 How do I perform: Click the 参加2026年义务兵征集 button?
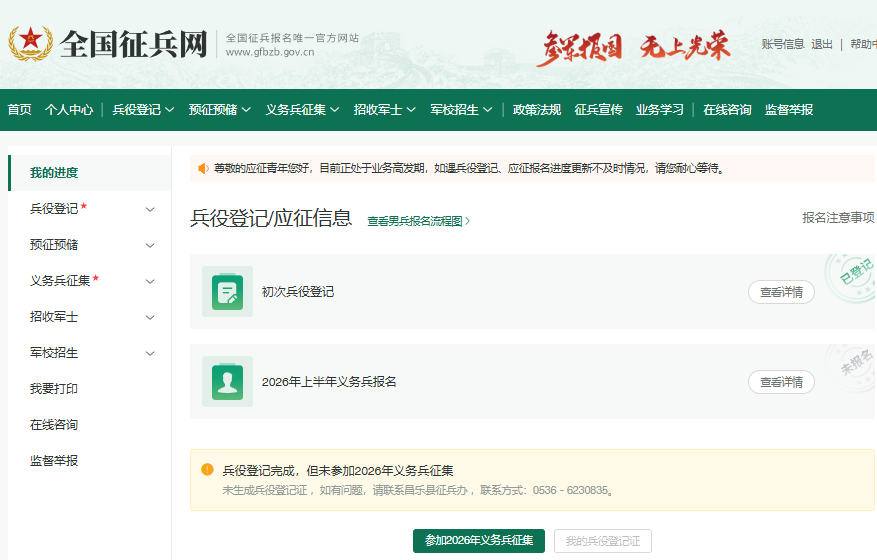479,541
